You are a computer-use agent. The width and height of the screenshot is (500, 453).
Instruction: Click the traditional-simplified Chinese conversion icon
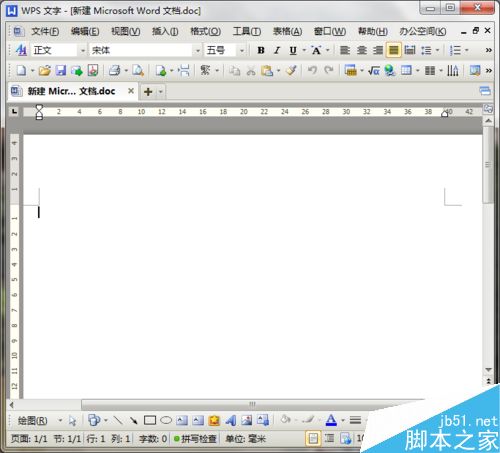[205, 70]
